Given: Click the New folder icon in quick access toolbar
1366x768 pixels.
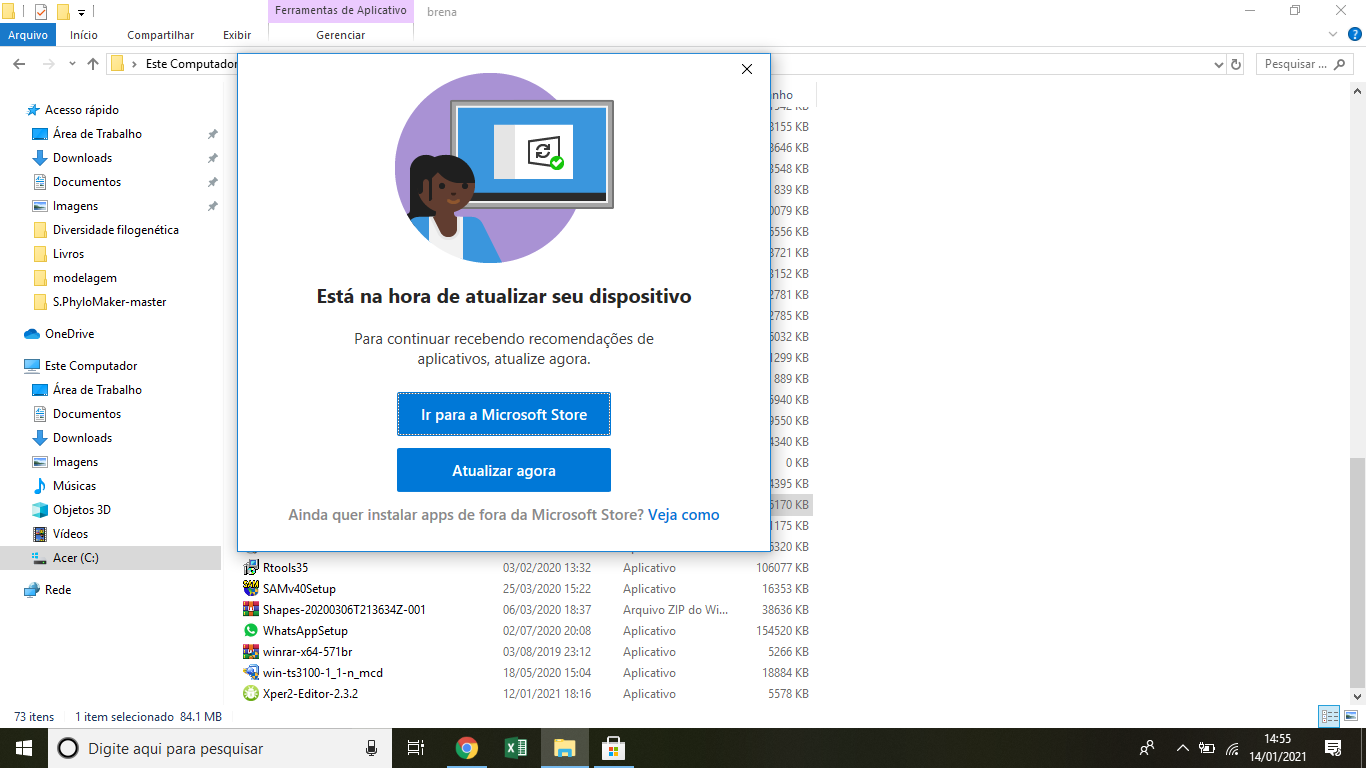Looking at the screenshot, I should (x=63, y=12).
